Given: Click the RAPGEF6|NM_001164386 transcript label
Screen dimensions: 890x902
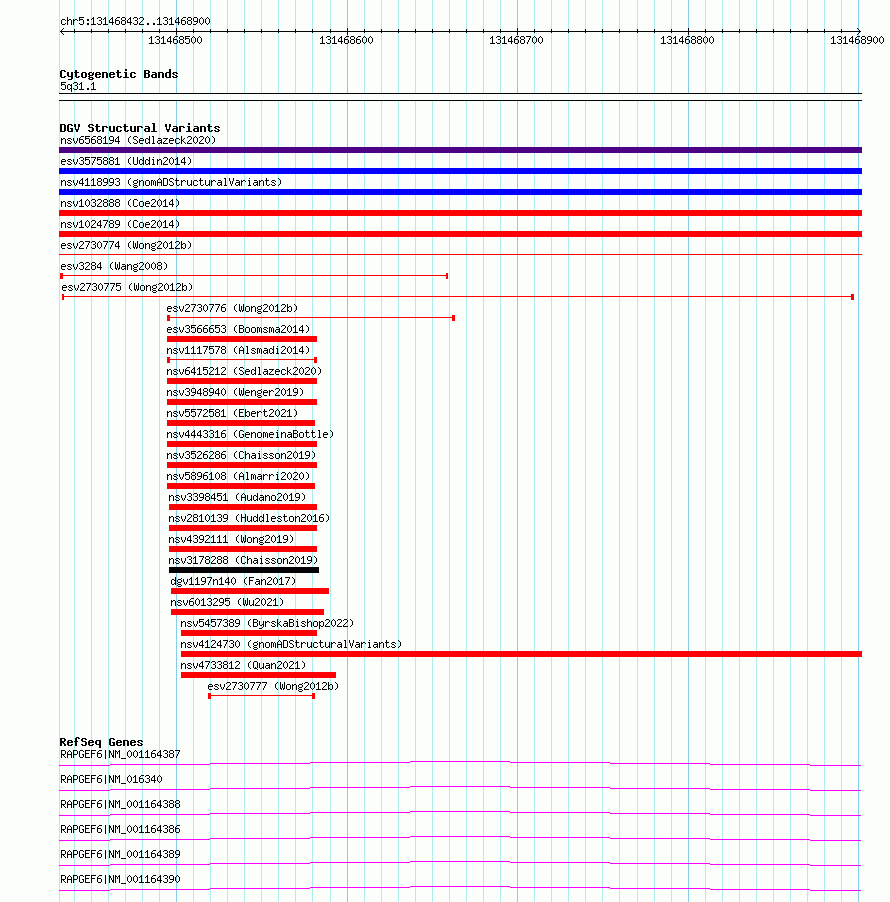Looking at the screenshot, I should click(x=120, y=830).
